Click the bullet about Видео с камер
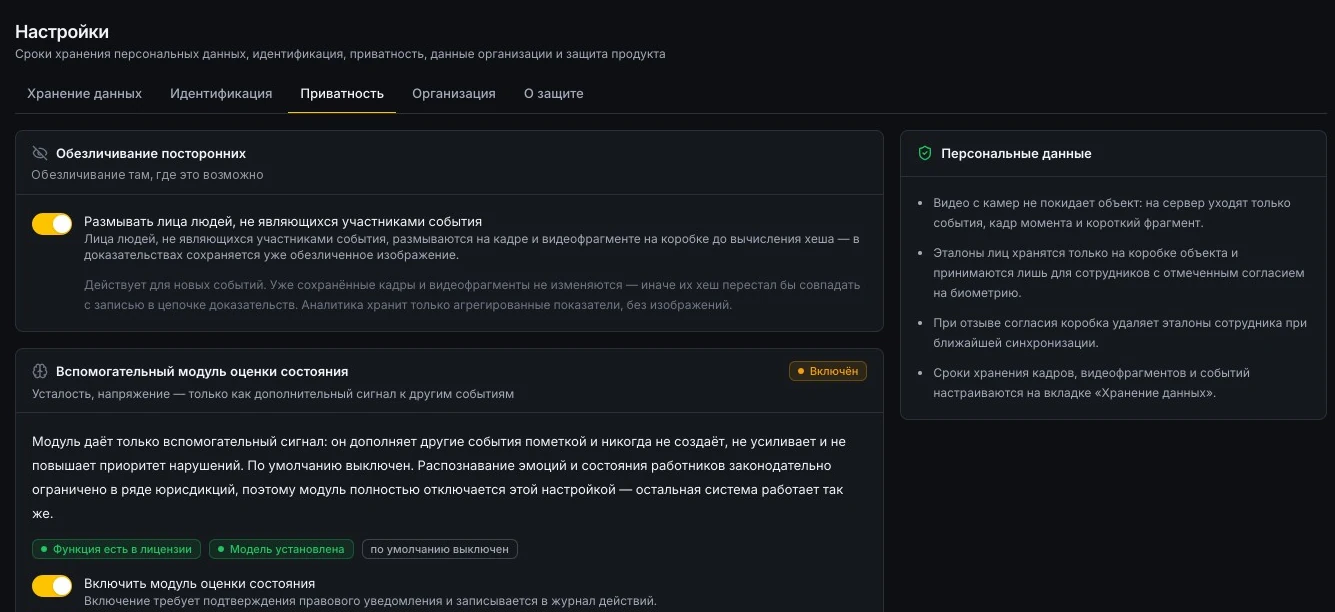The width and height of the screenshot is (1335, 612). 1112,213
